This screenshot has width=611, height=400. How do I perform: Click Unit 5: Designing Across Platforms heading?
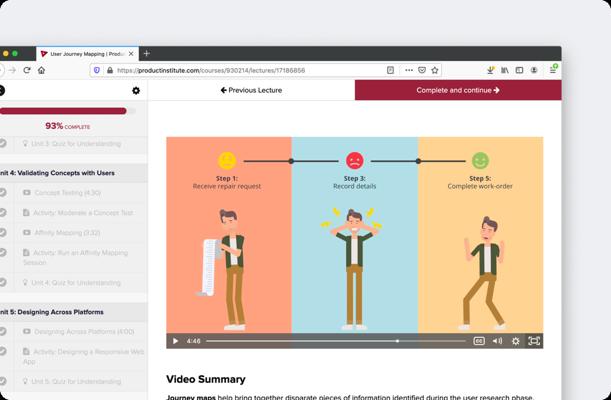coord(52,312)
